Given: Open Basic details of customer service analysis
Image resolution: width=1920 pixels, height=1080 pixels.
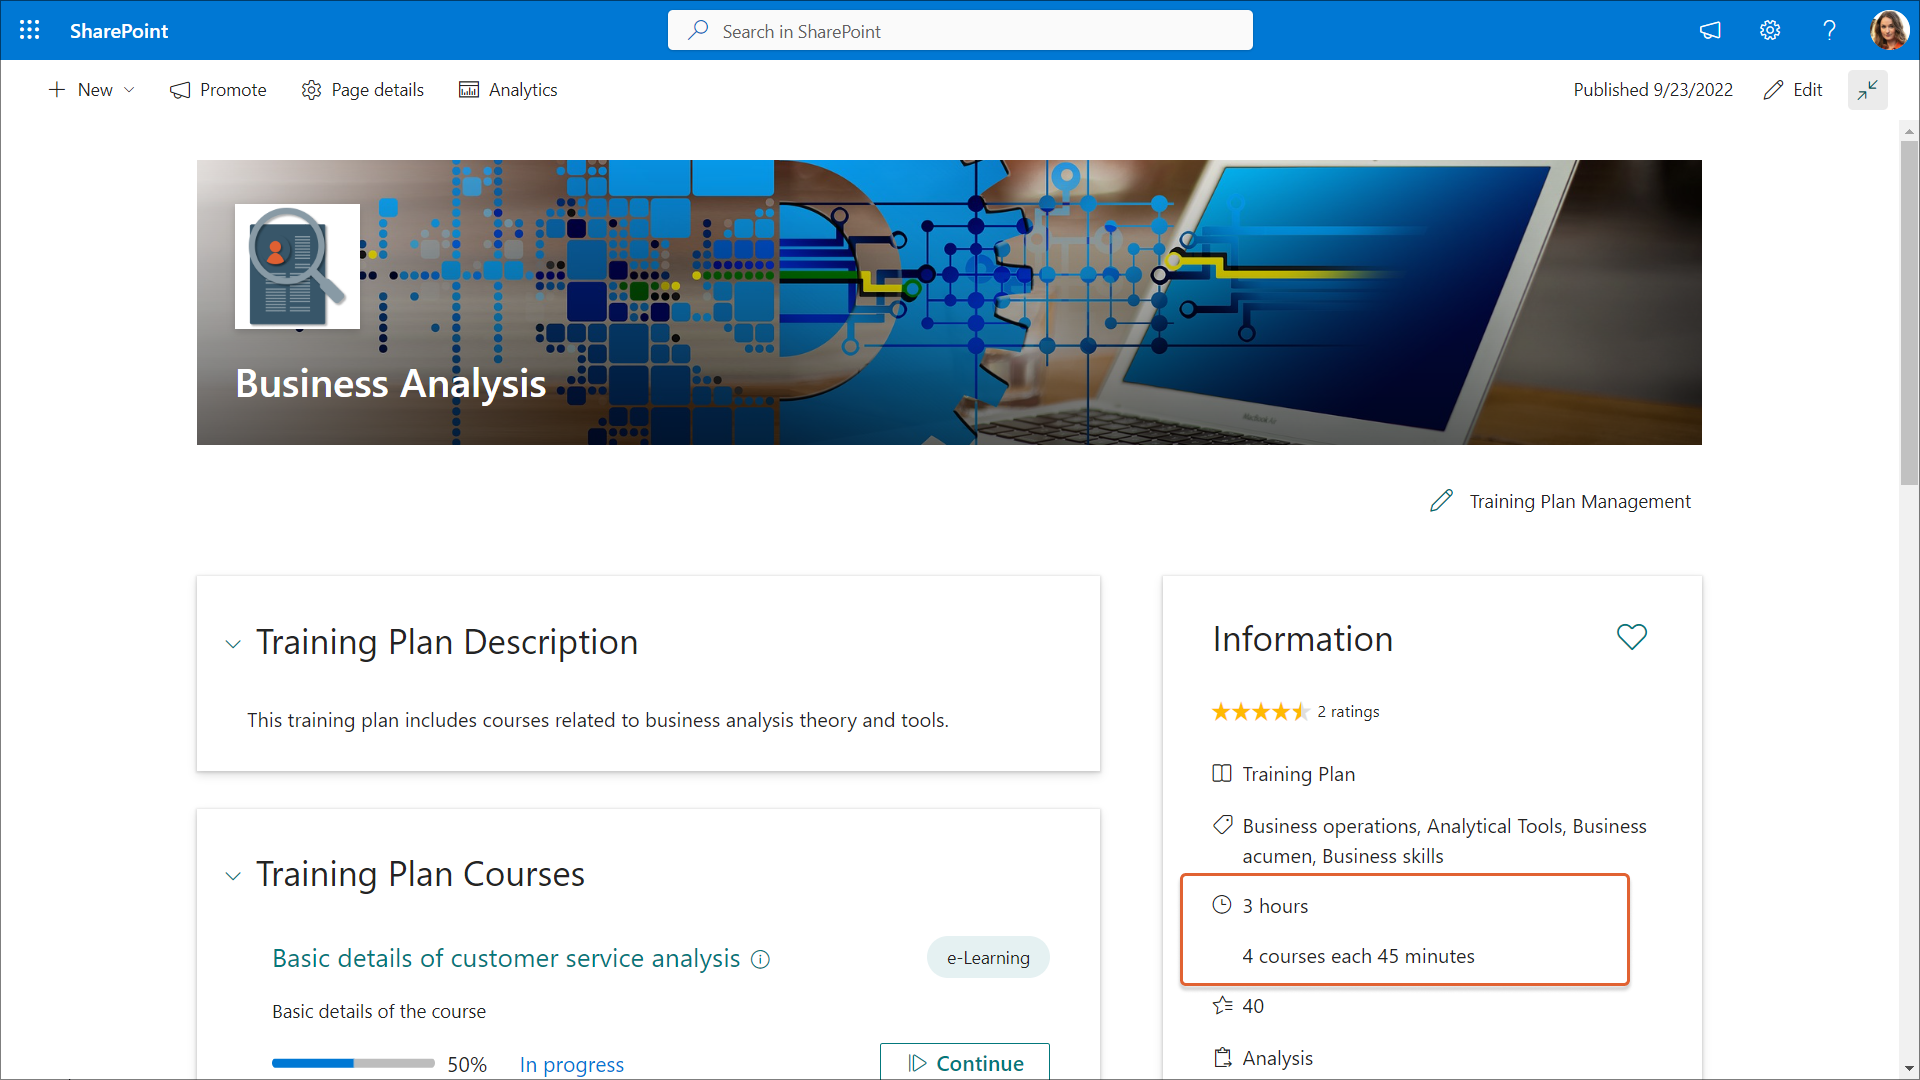Looking at the screenshot, I should tap(506, 958).
